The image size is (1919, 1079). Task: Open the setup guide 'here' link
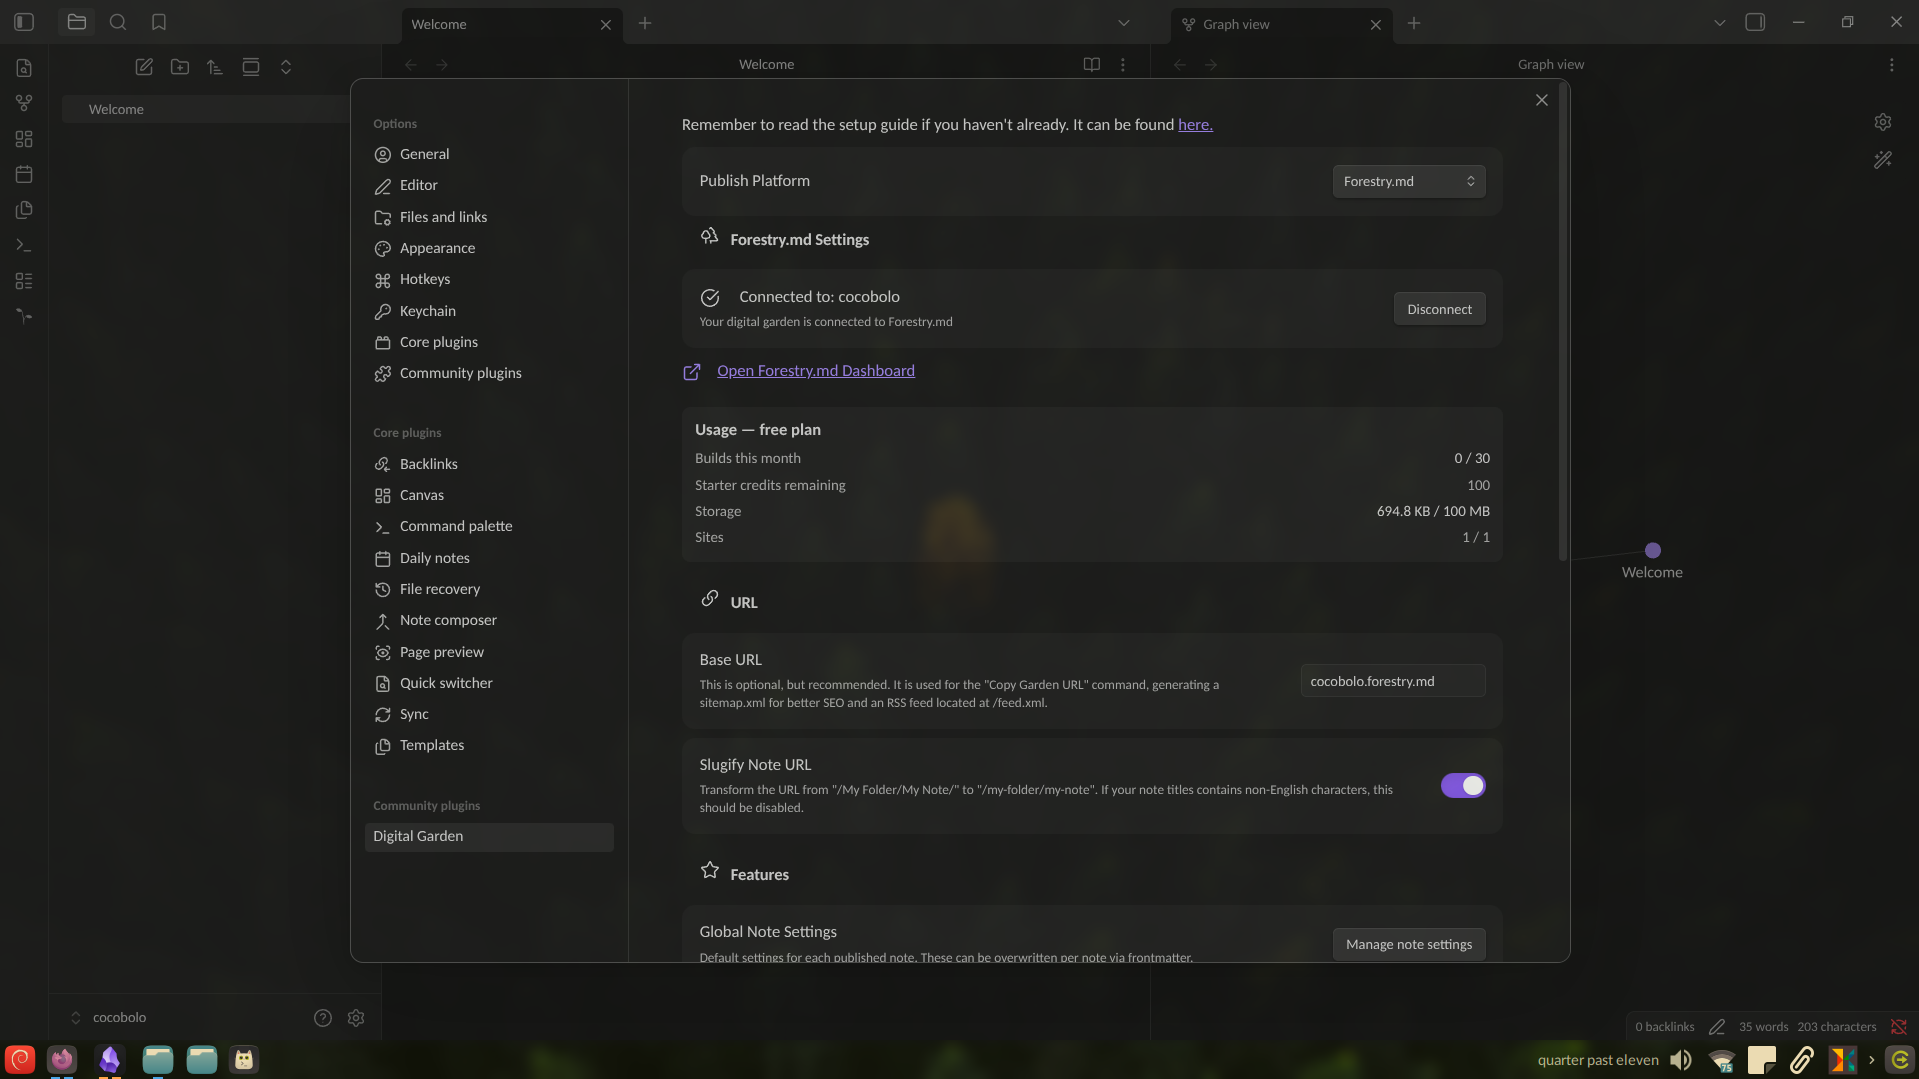click(1195, 124)
